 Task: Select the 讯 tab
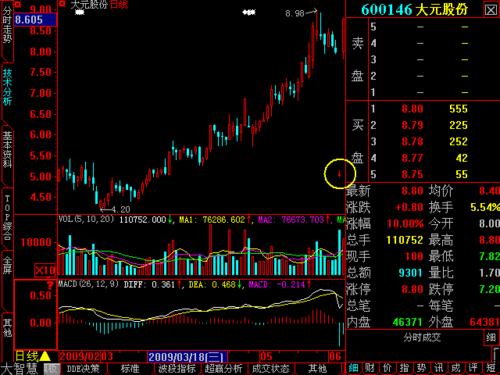click(x=438, y=368)
